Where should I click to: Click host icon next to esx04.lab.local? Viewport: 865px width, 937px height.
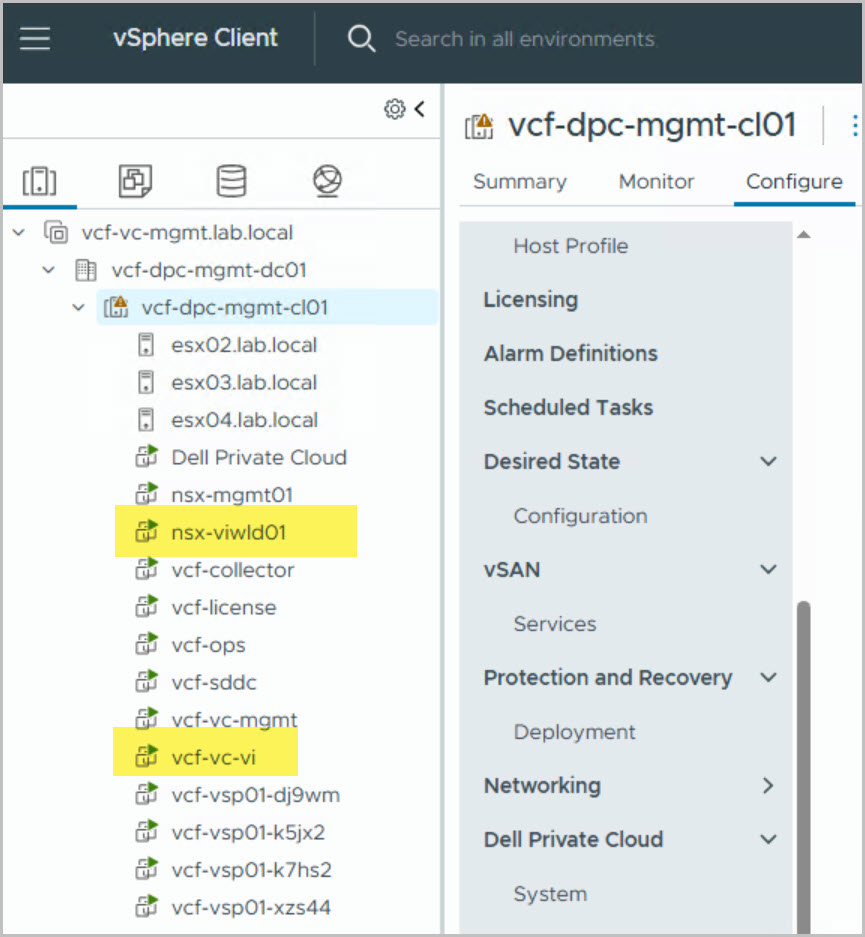pyautogui.click(x=146, y=420)
